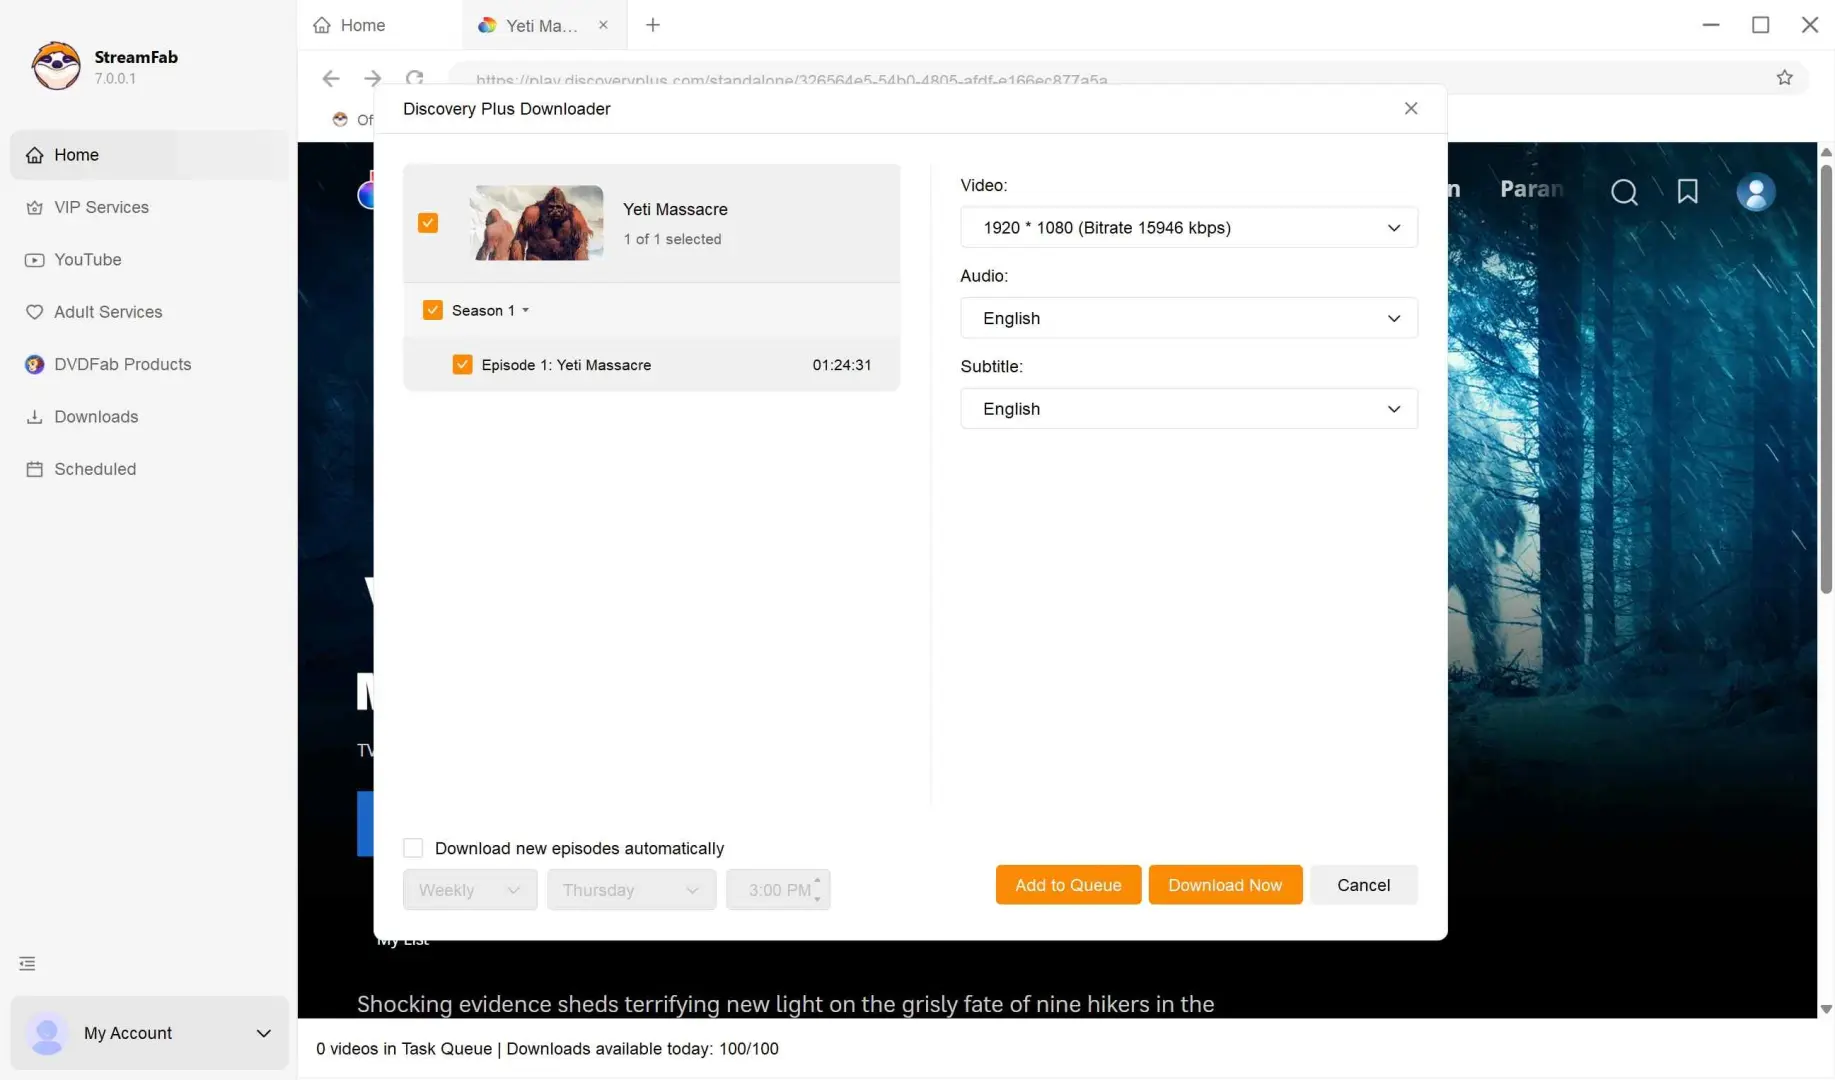Click Add to Queue
Image resolution: width=1835 pixels, height=1080 pixels.
[1068, 885]
